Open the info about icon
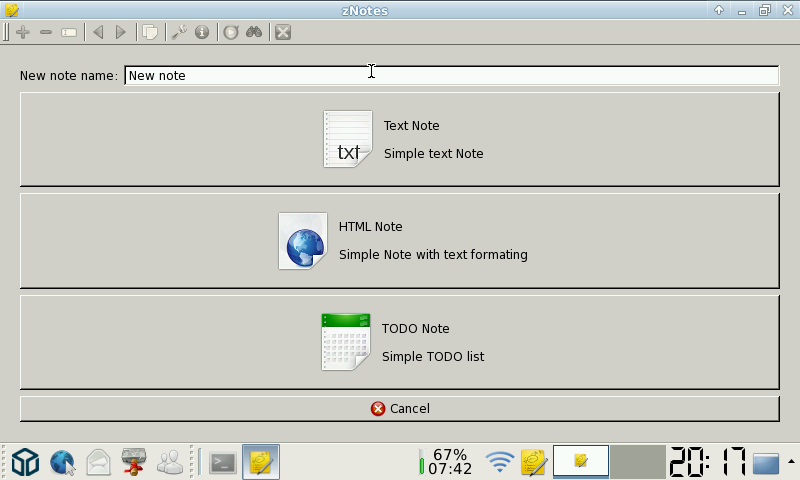 pos(202,32)
